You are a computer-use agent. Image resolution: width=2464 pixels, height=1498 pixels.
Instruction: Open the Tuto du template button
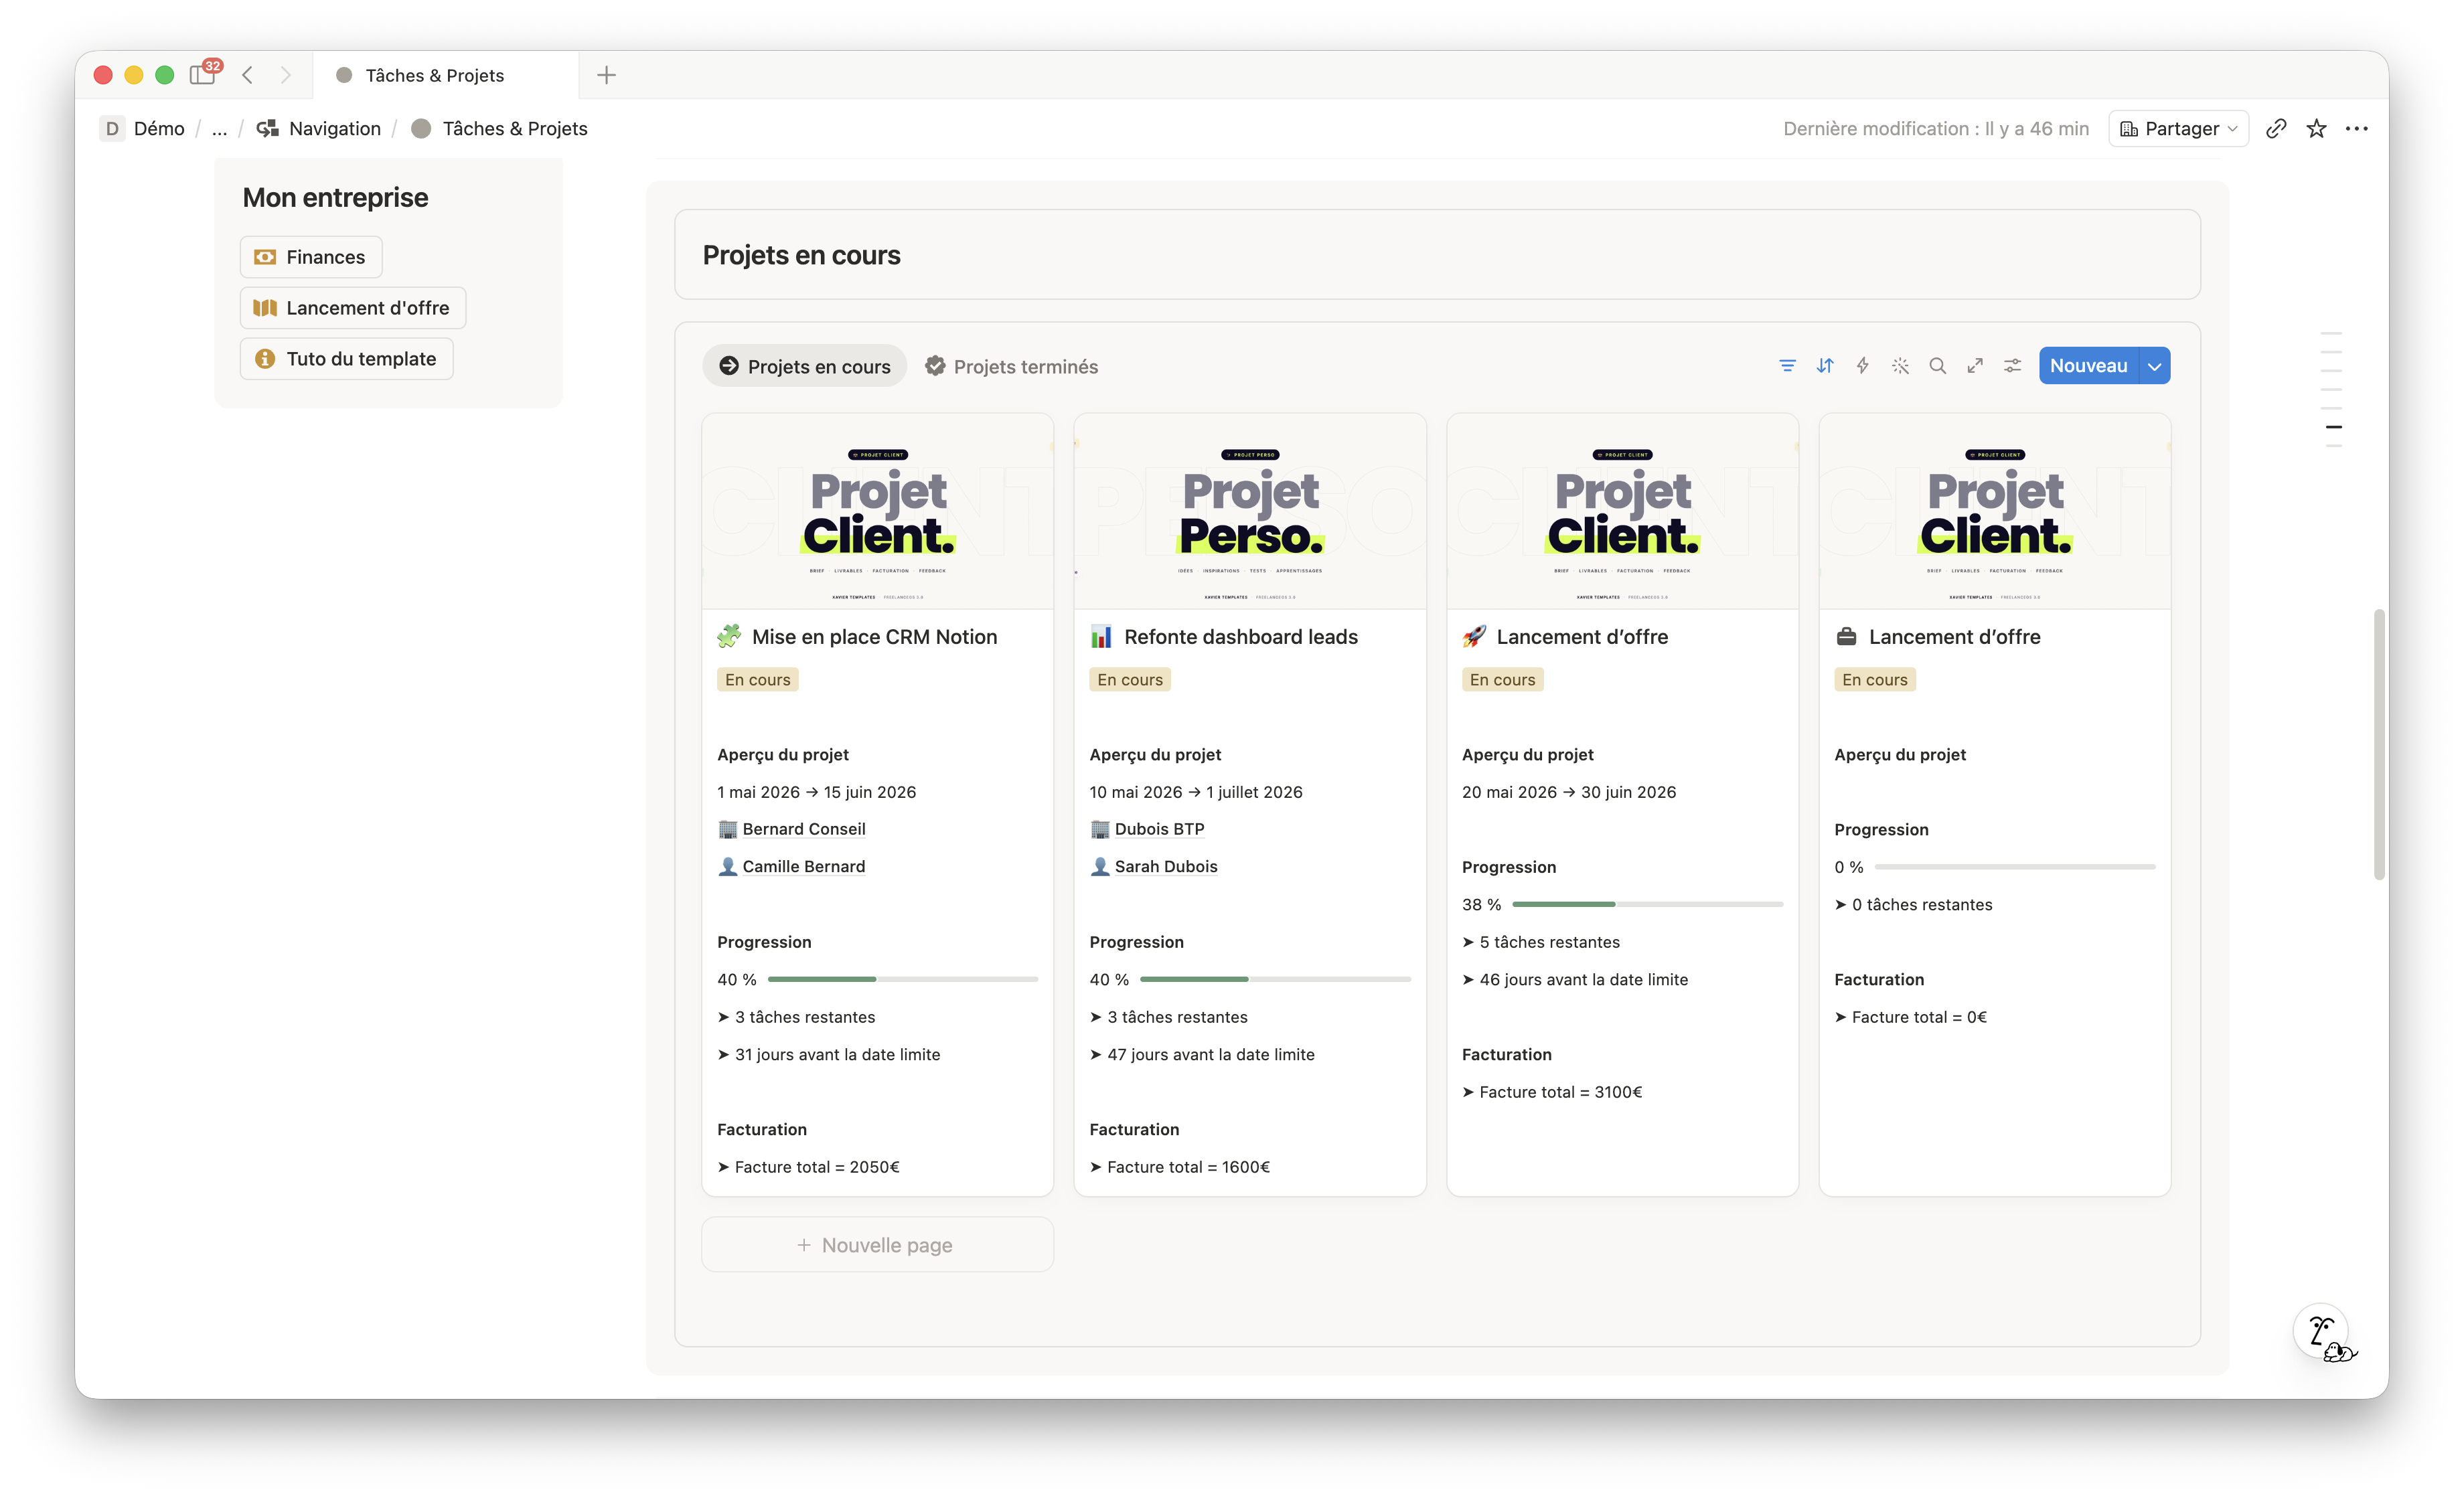(346, 359)
